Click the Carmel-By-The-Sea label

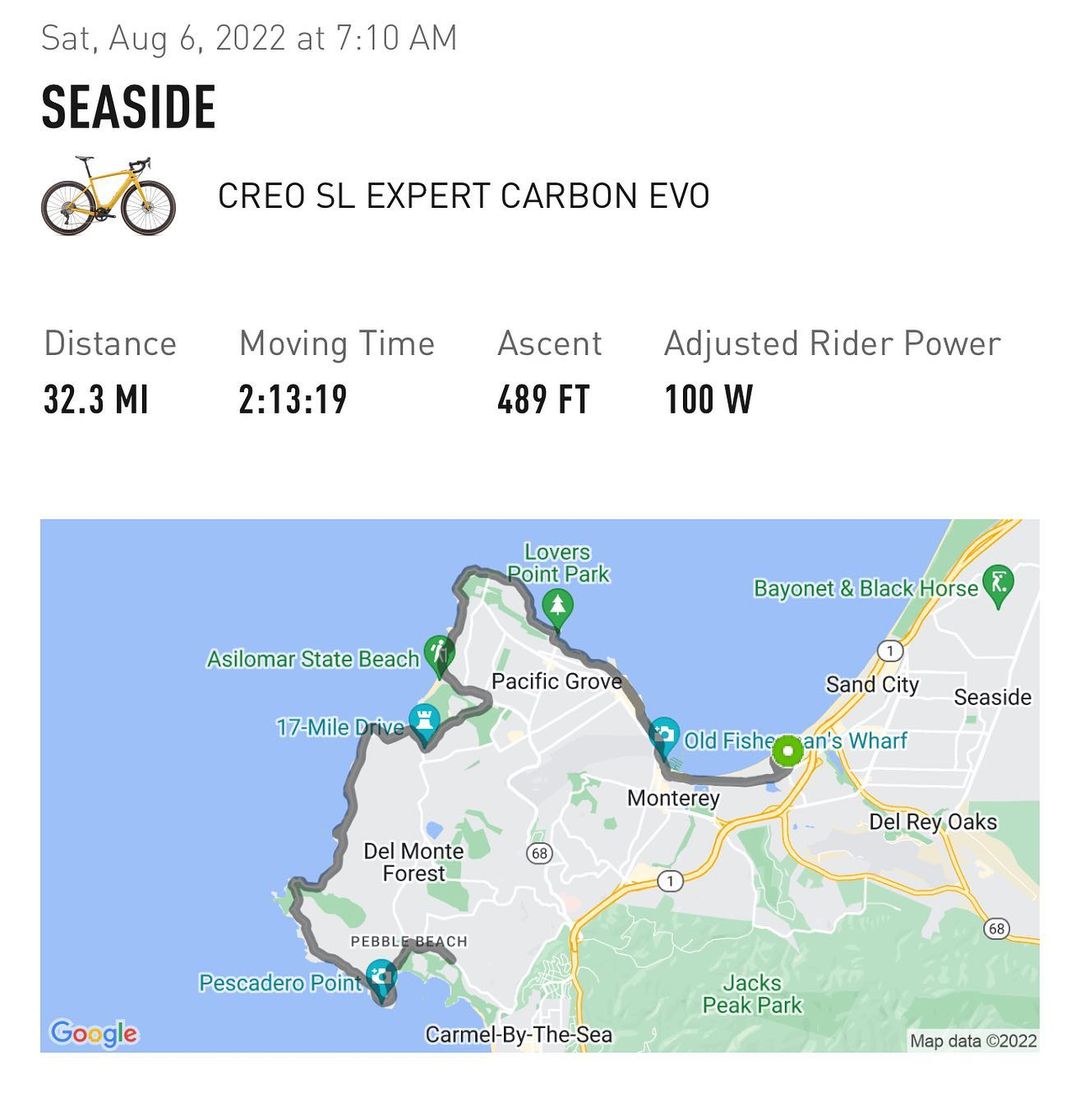coord(518,1035)
